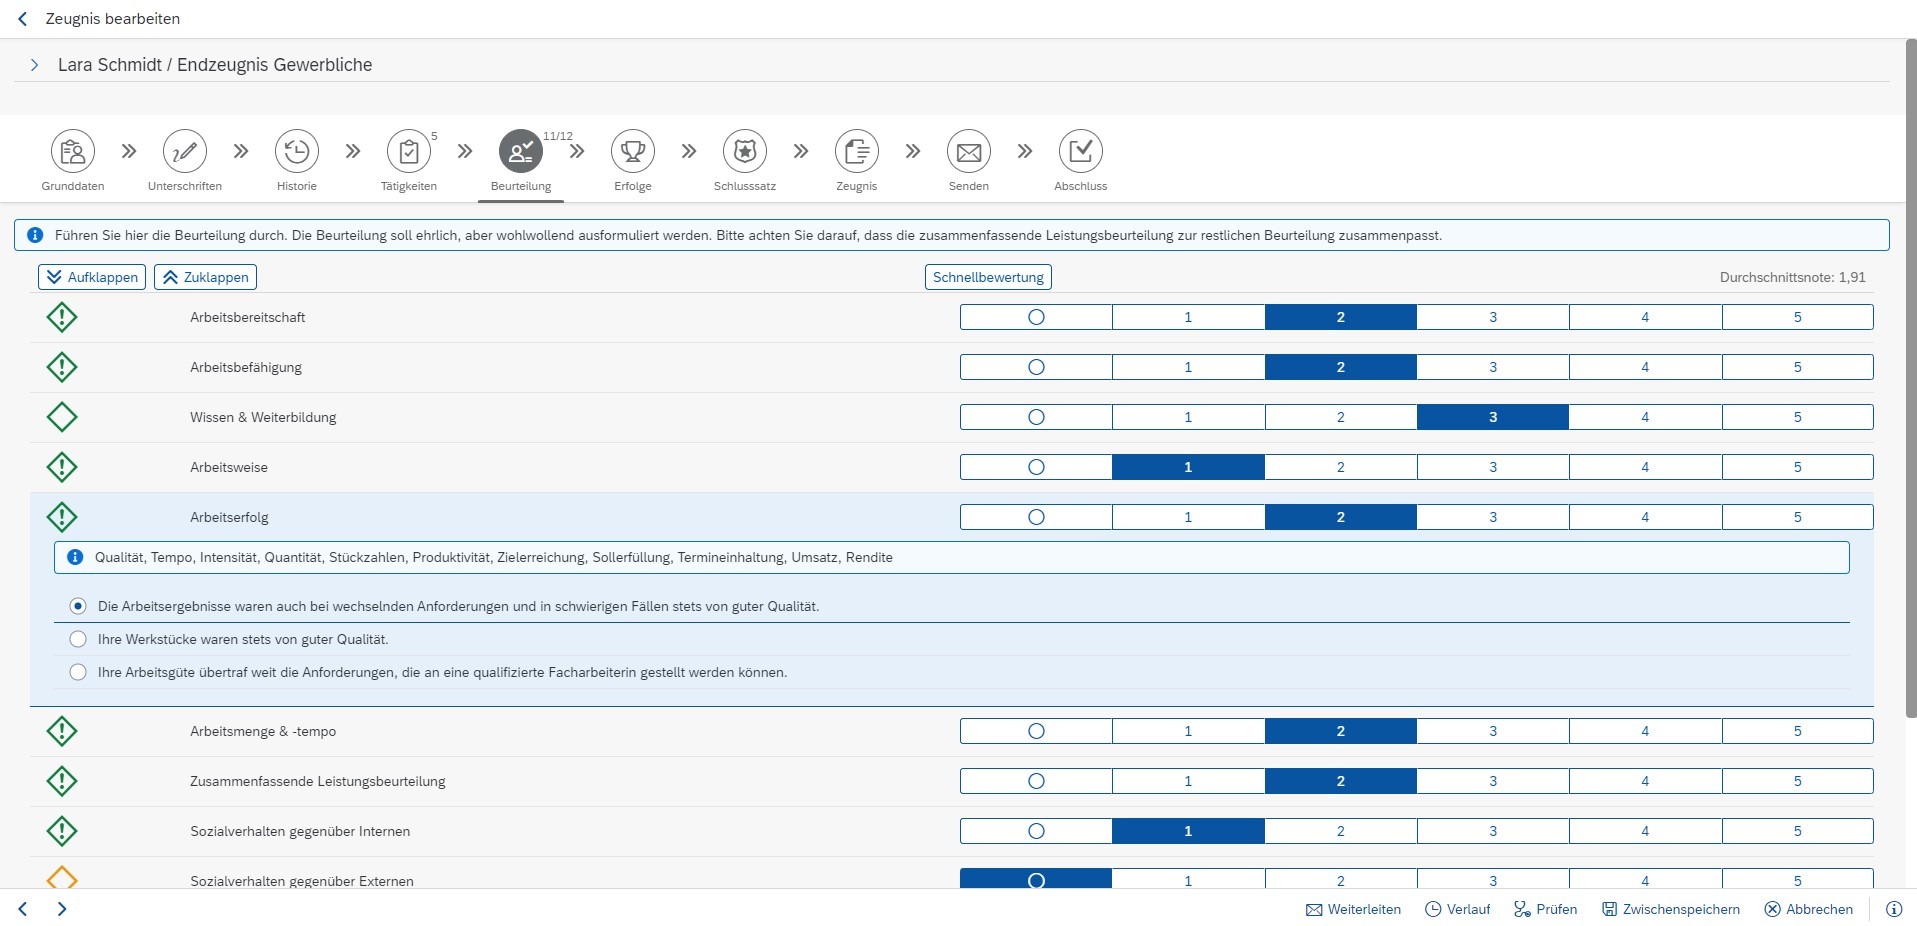This screenshot has width=1917, height=926.
Task: Click the diamond status icon for Arbeitsmenge & -tempo
Action: 62,731
